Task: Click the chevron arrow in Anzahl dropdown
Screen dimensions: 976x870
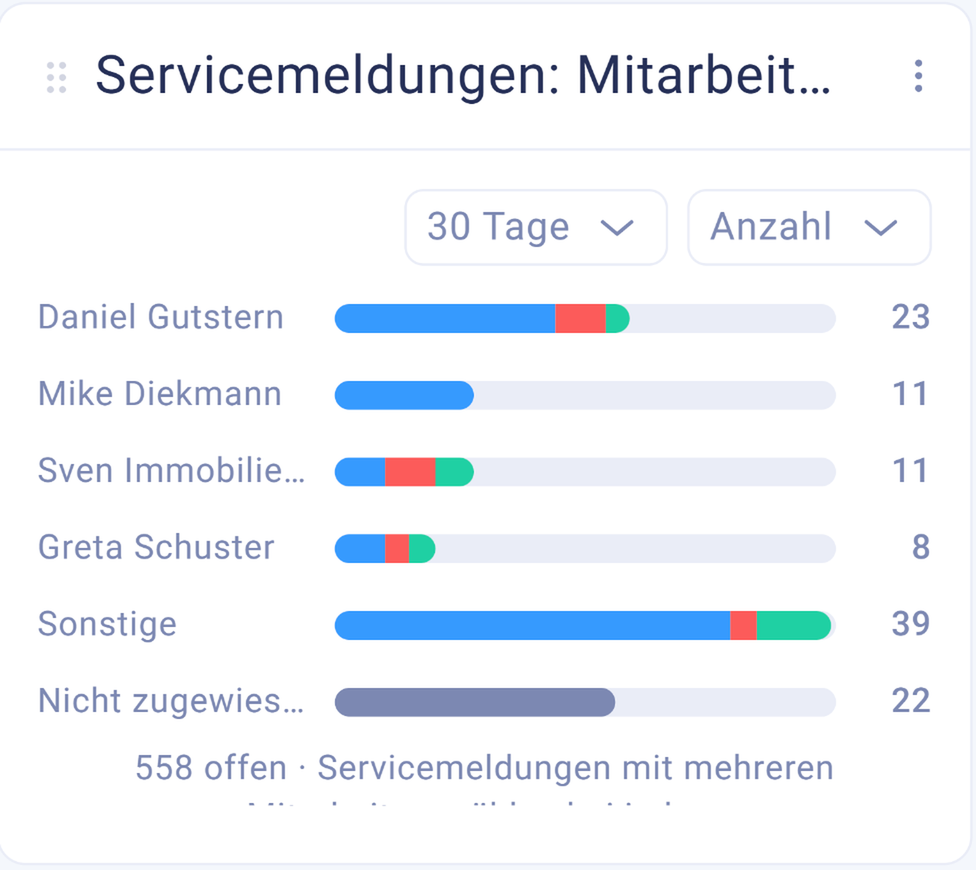Action: [x=881, y=228]
